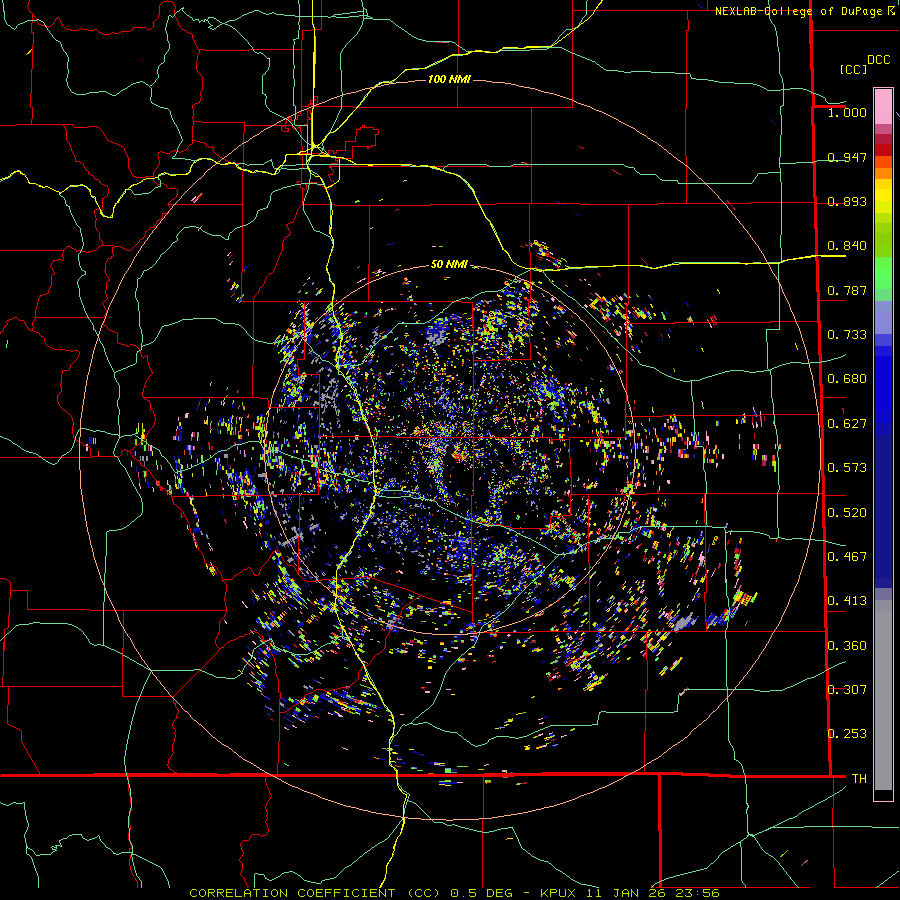Screen dimensions: 900x900
Task: Click the 1.000 value on the color scale
Action: (847, 112)
